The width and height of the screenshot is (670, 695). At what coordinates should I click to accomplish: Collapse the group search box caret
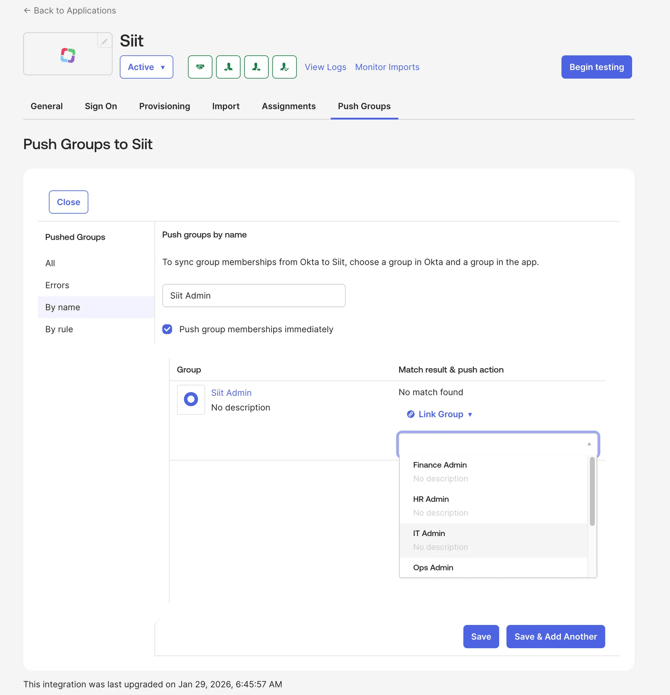click(x=589, y=444)
